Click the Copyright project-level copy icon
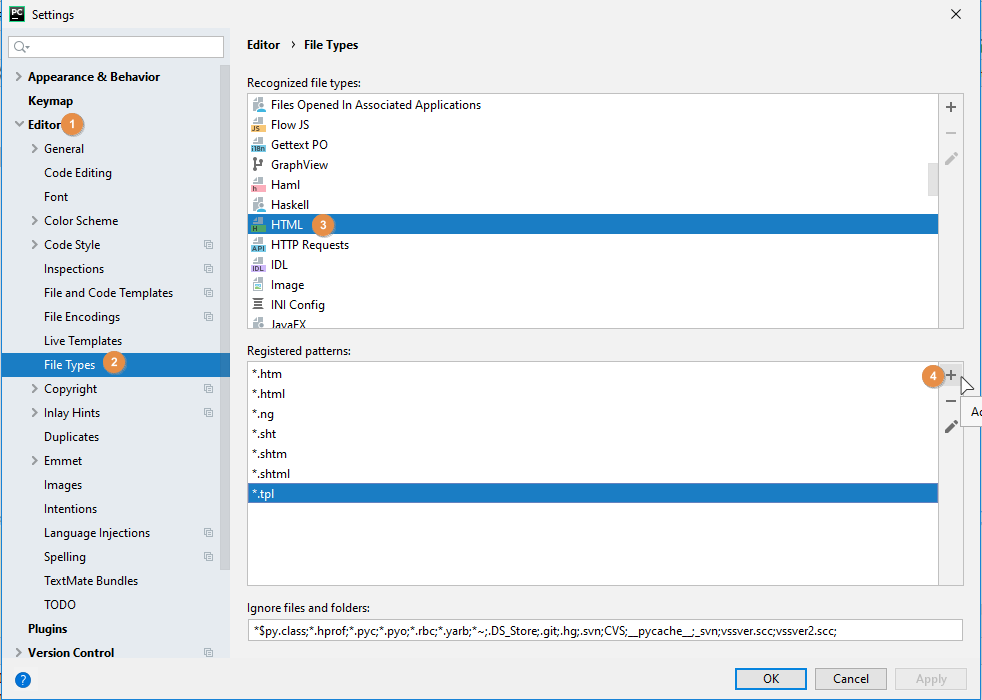The height and width of the screenshot is (700, 982). point(209,389)
